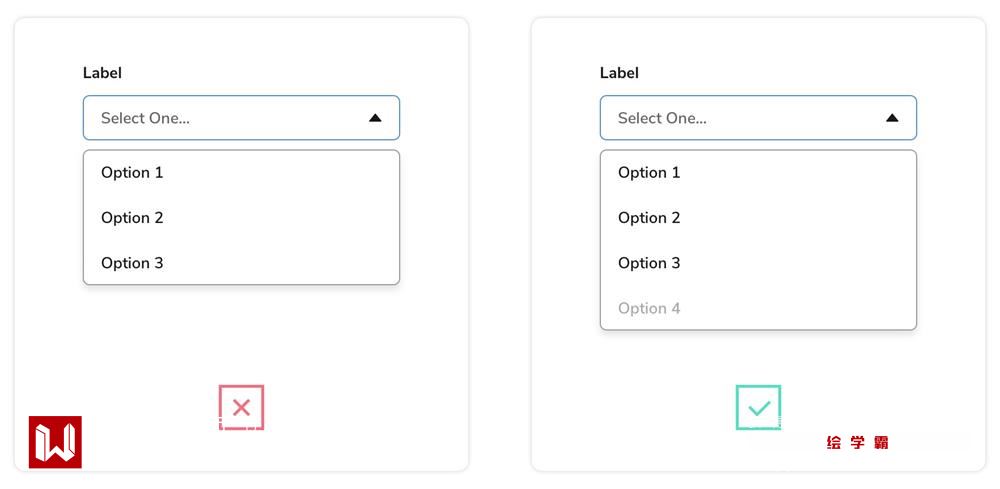Pick Option 2 in right list
Screen dimensions: 1000x489
649,218
